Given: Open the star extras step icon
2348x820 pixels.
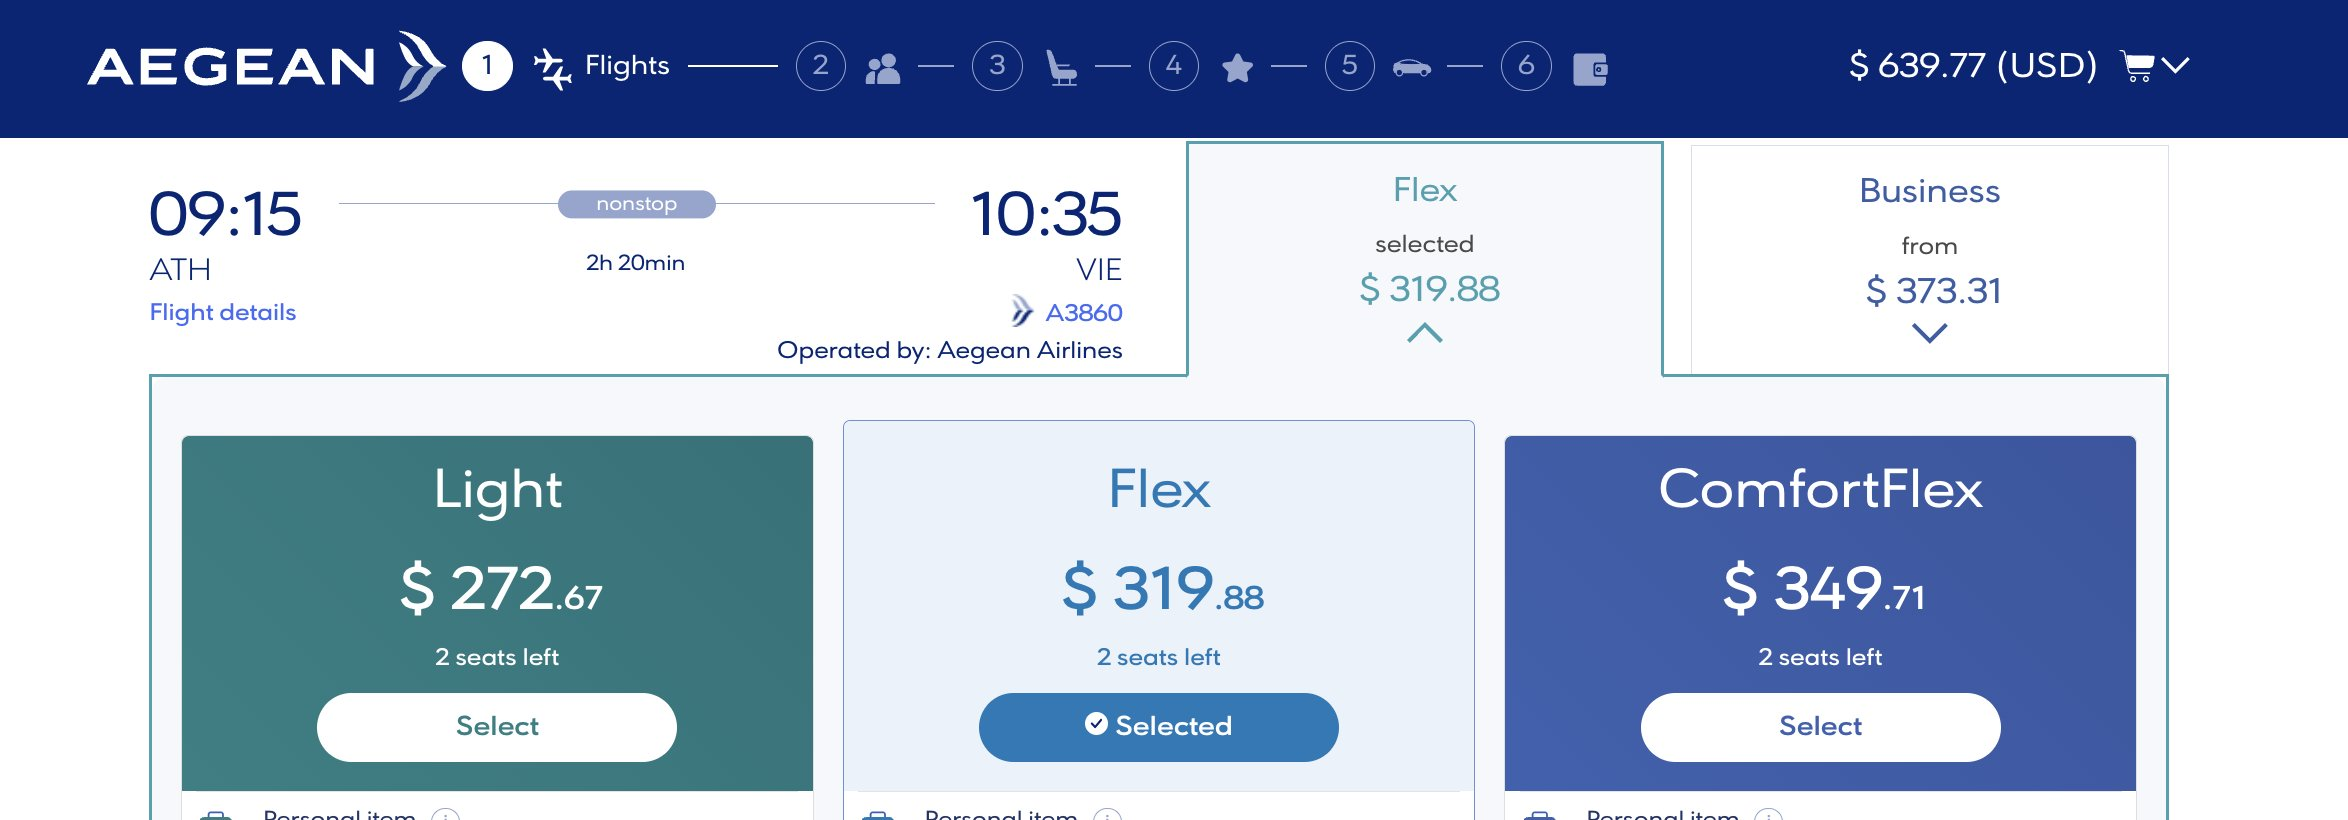Looking at the screenshot, I should click(1238, 67).
